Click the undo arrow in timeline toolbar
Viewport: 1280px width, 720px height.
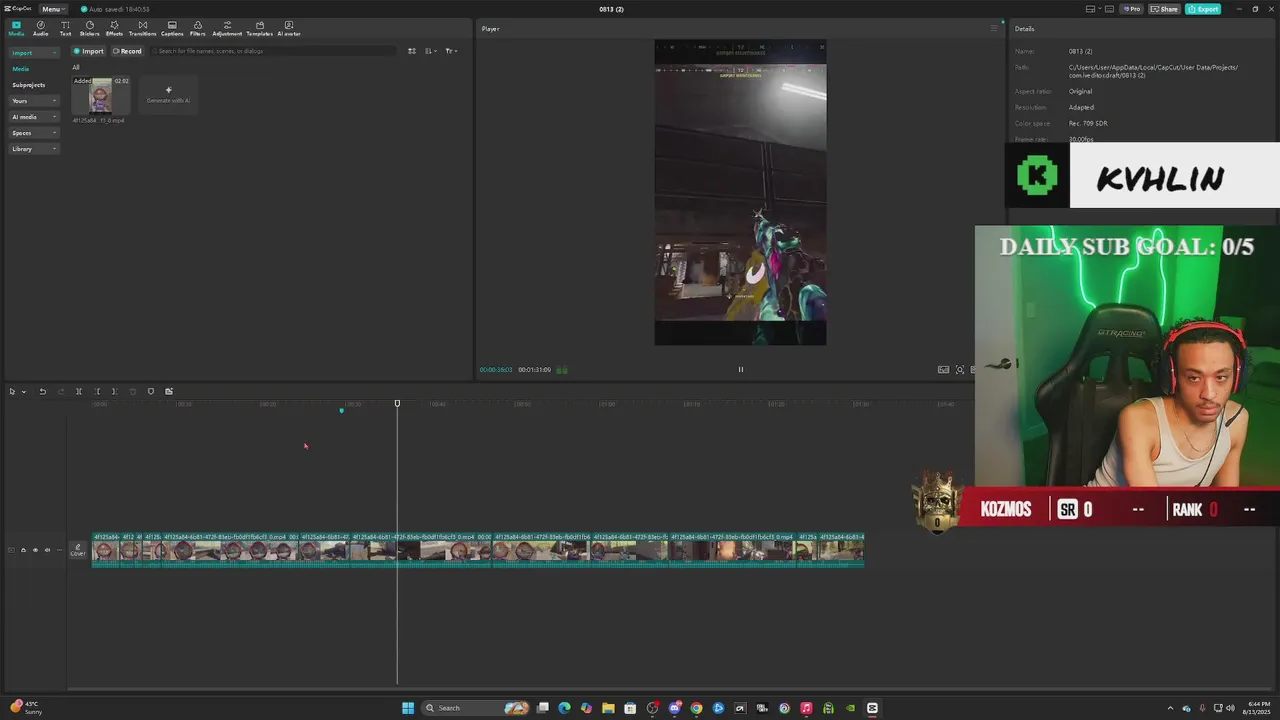[43, 391]
